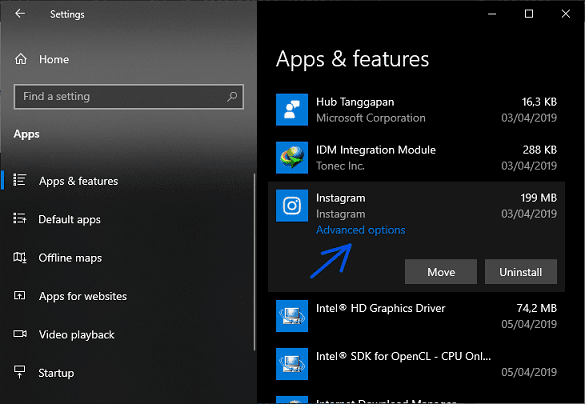Select the Video playback camera icon
585x404 pixels.
[20, 333]
